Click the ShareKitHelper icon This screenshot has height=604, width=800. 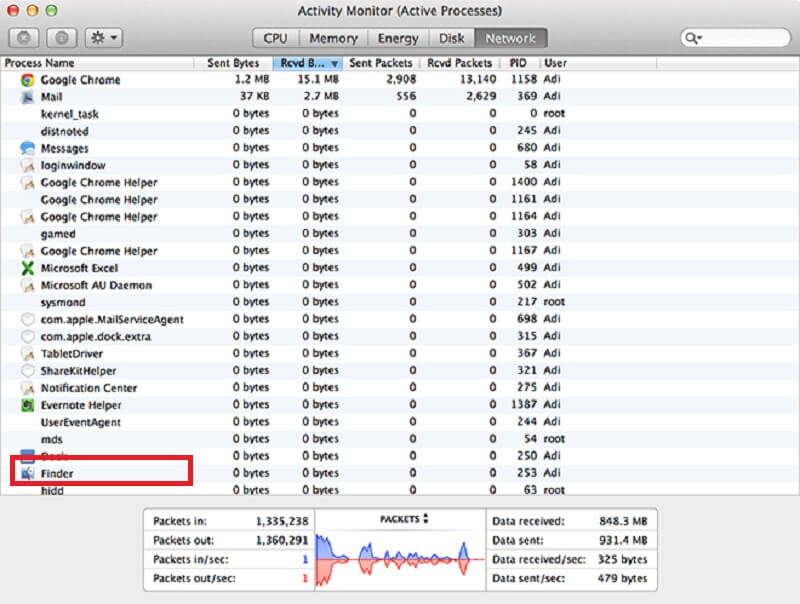click(28, 371)
